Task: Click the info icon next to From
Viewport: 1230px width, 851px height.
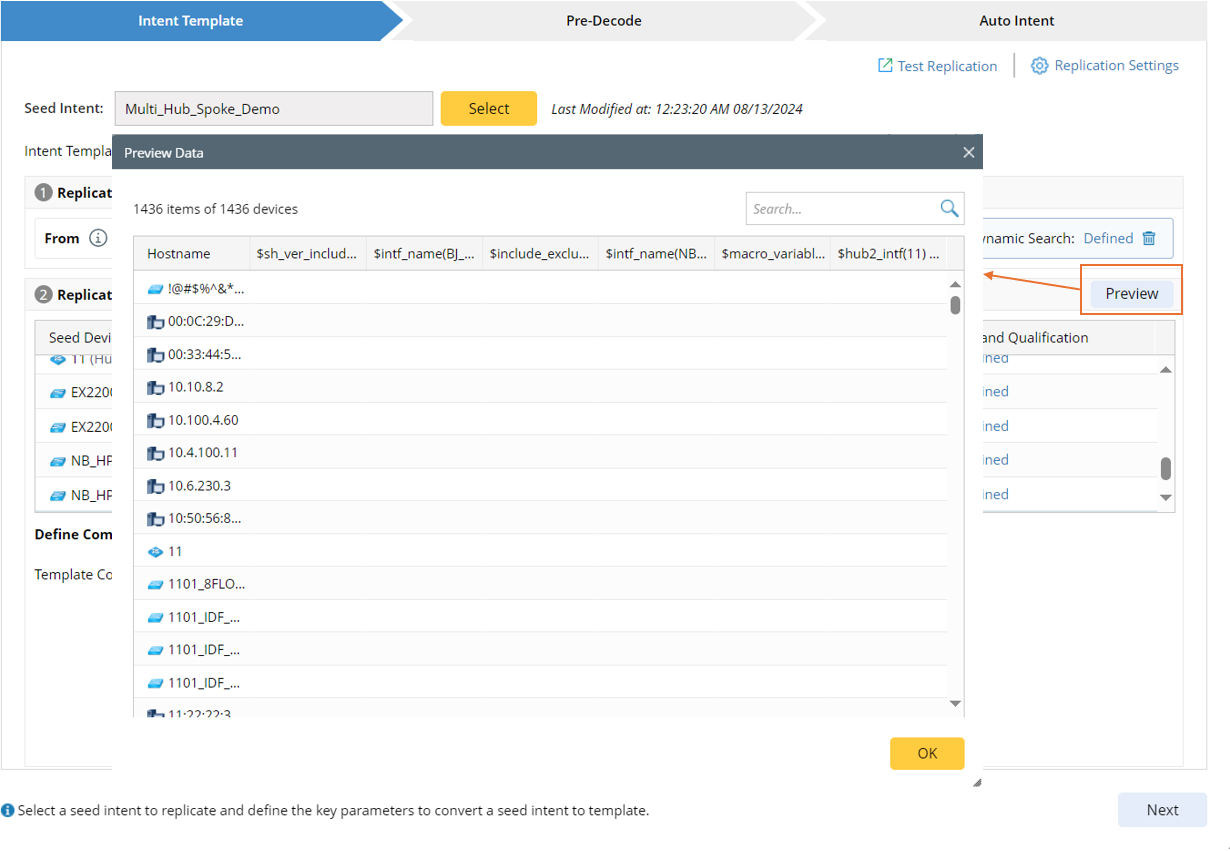Action: coord(98,239)
